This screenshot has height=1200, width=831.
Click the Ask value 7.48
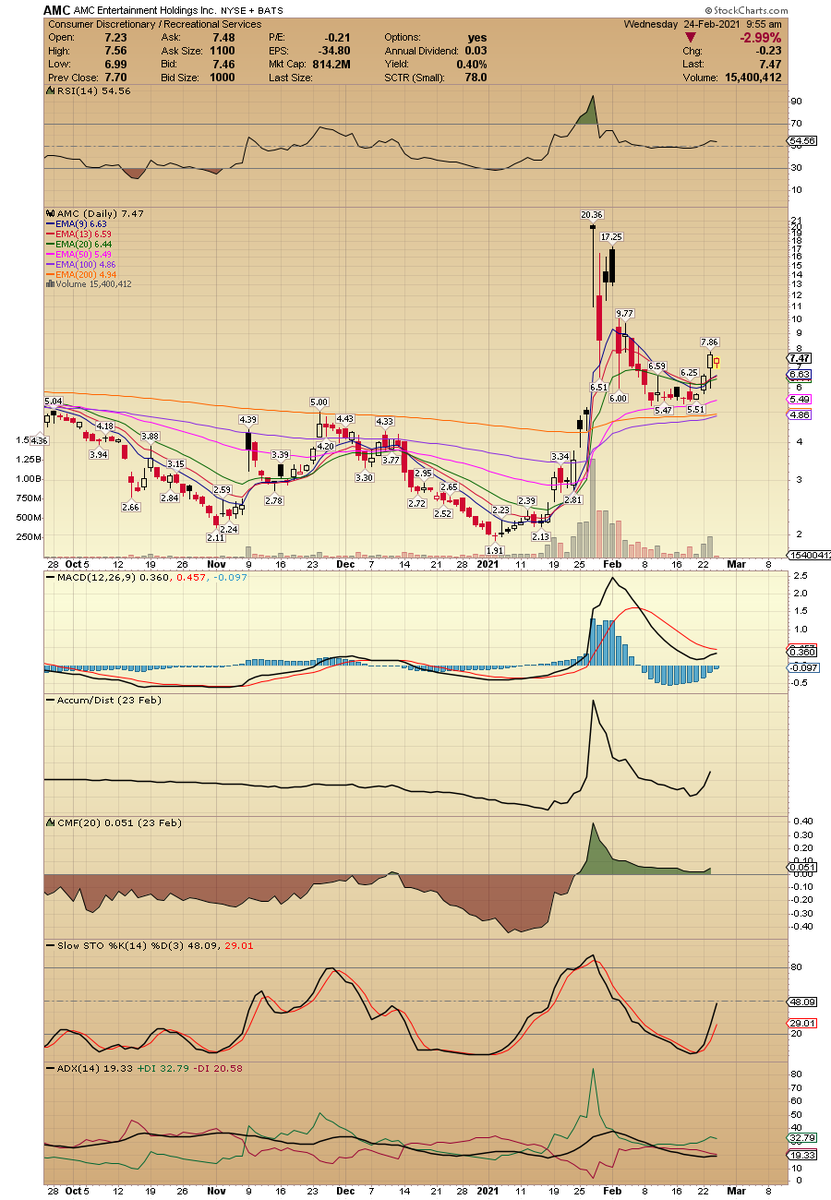(x=222, y=36)
